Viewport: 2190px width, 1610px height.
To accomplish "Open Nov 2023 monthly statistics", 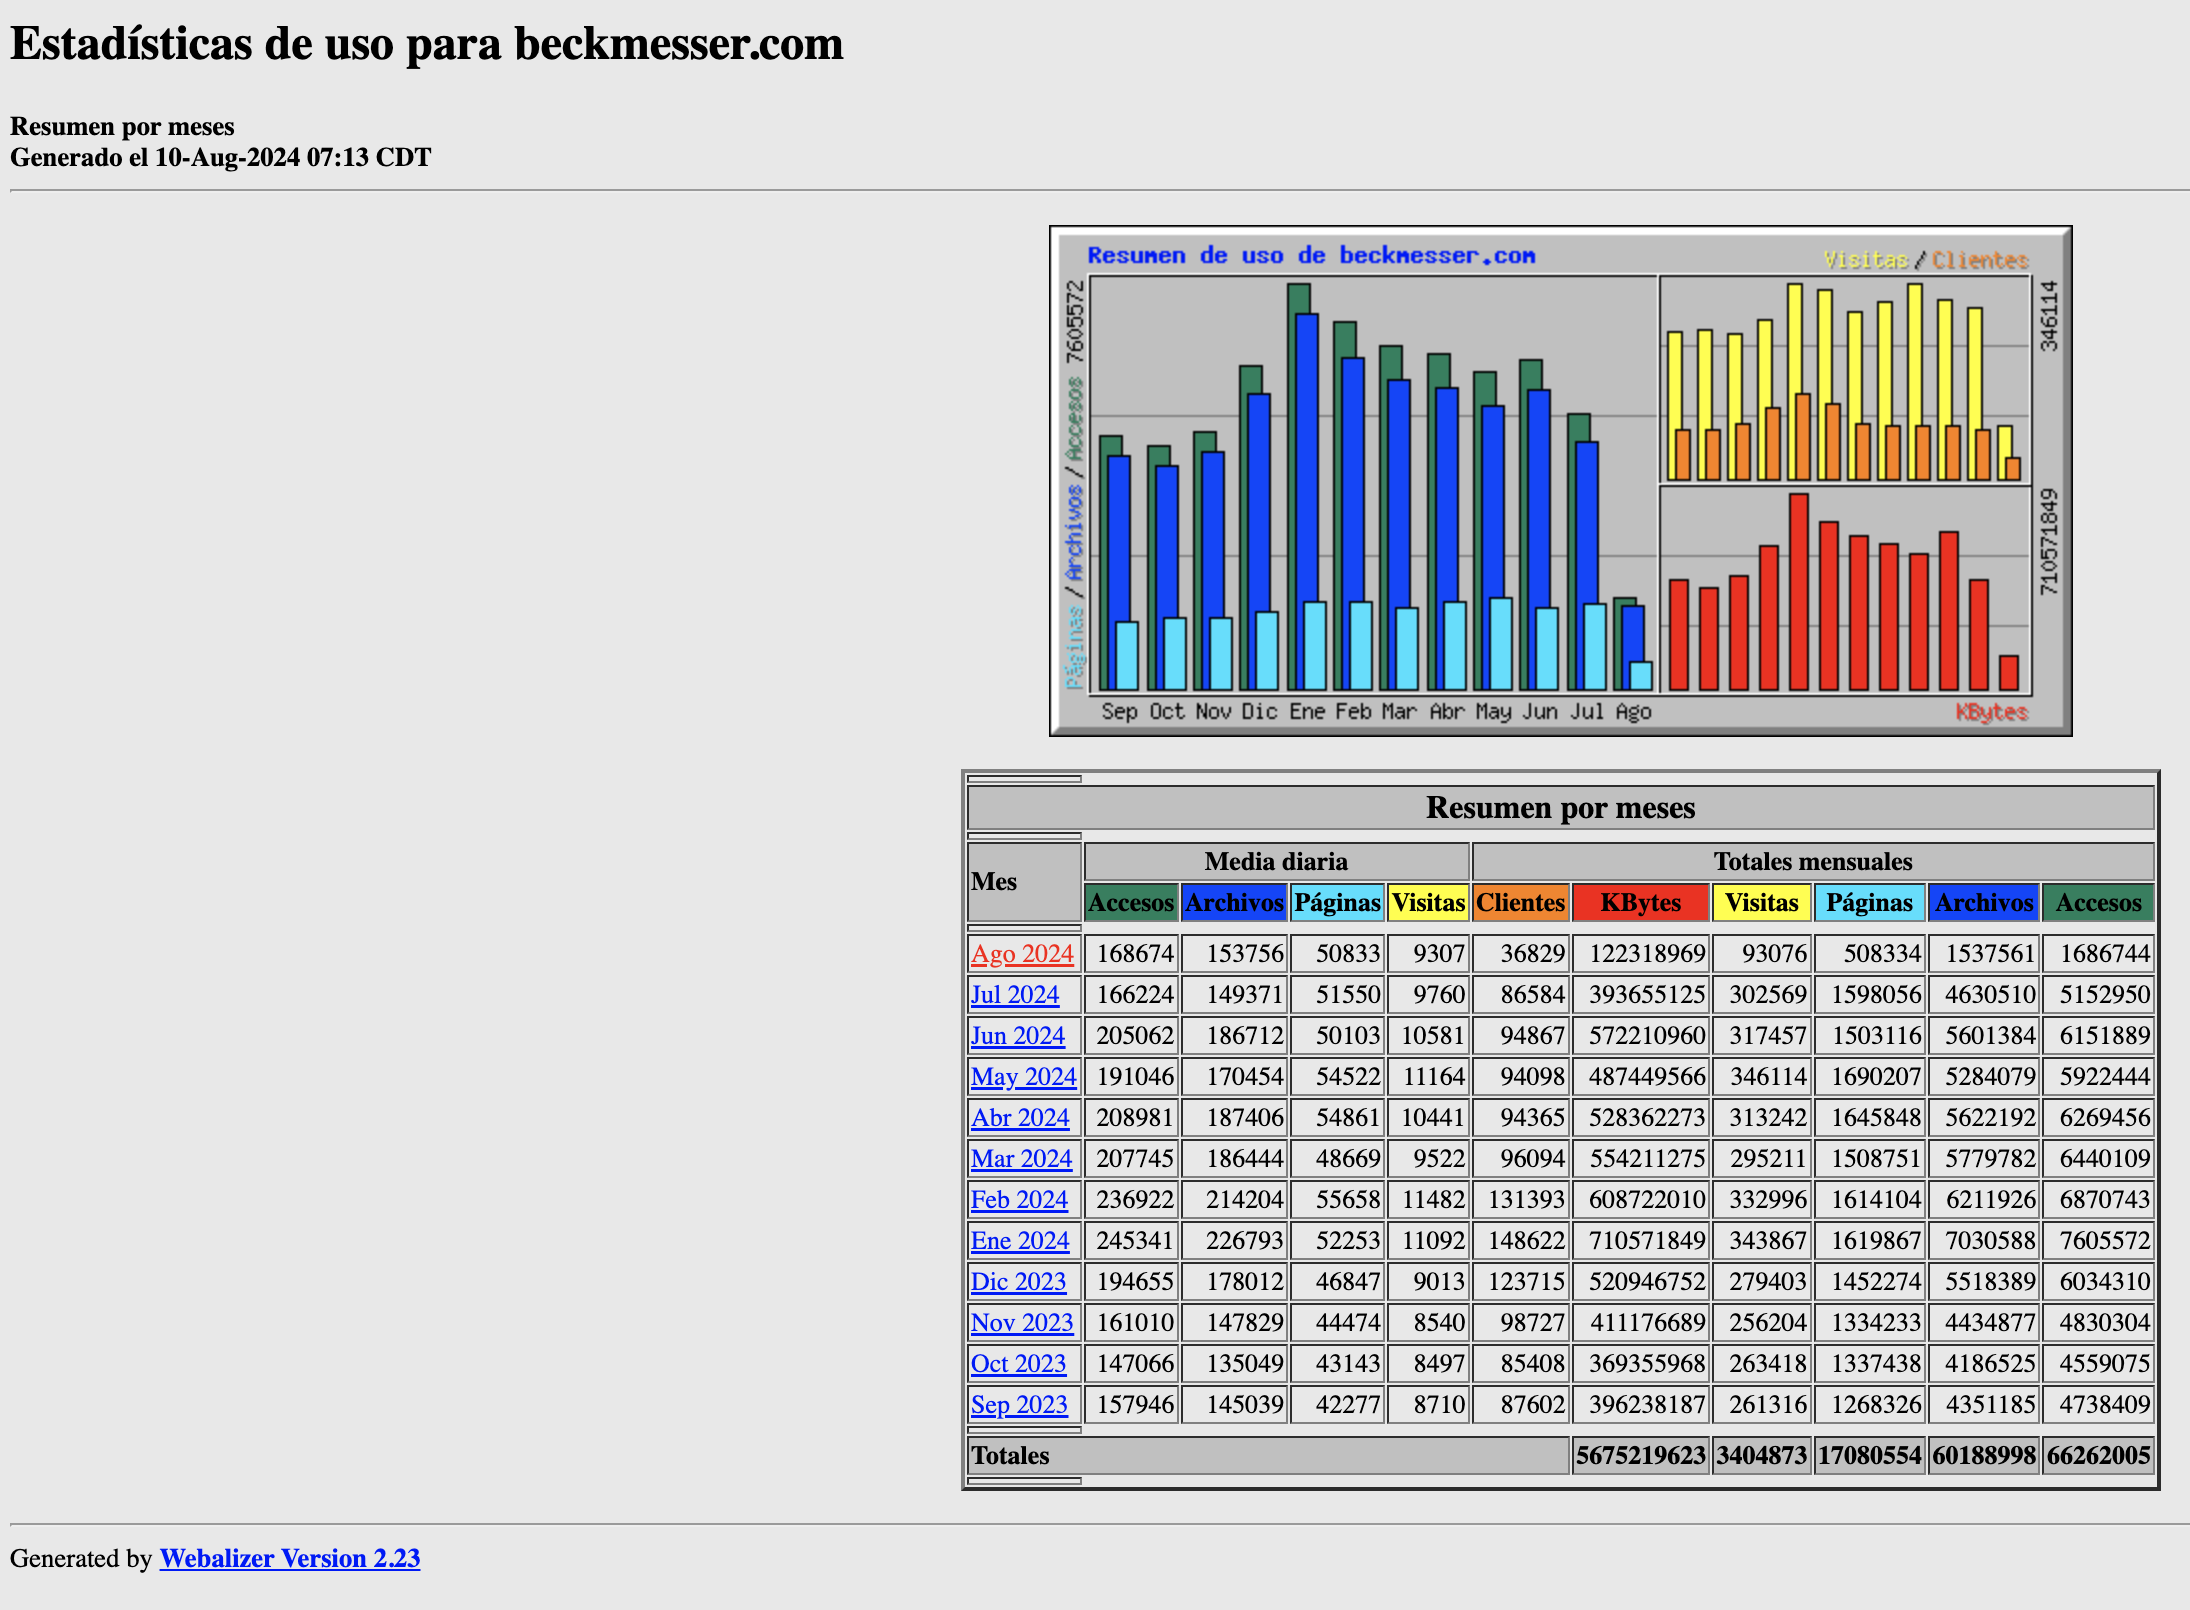I will [1017, 1323].
